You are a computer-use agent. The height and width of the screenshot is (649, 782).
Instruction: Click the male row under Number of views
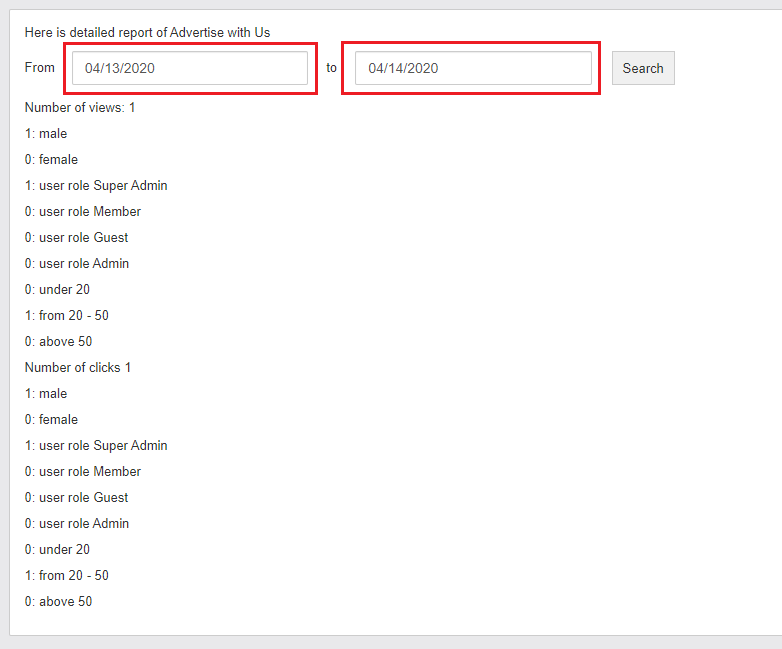click(x=46, y=133)
